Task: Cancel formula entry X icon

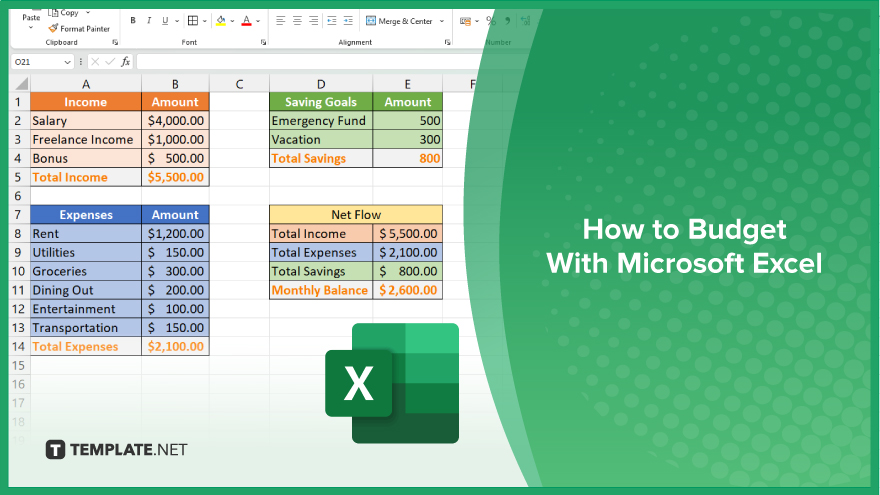Action: [95, 62]
